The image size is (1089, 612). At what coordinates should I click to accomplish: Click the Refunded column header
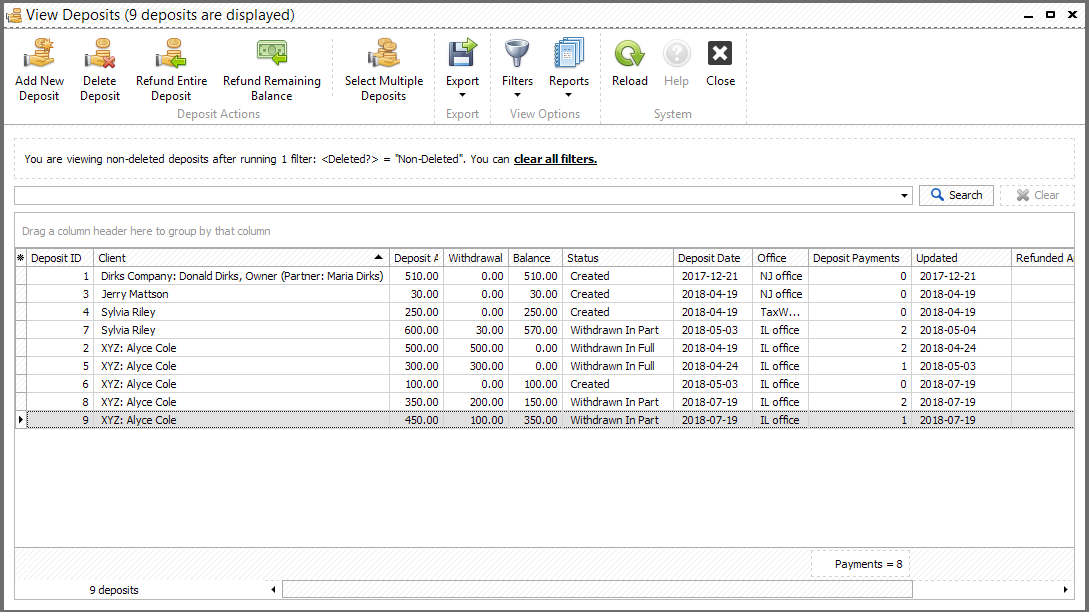click(1042, 258)
